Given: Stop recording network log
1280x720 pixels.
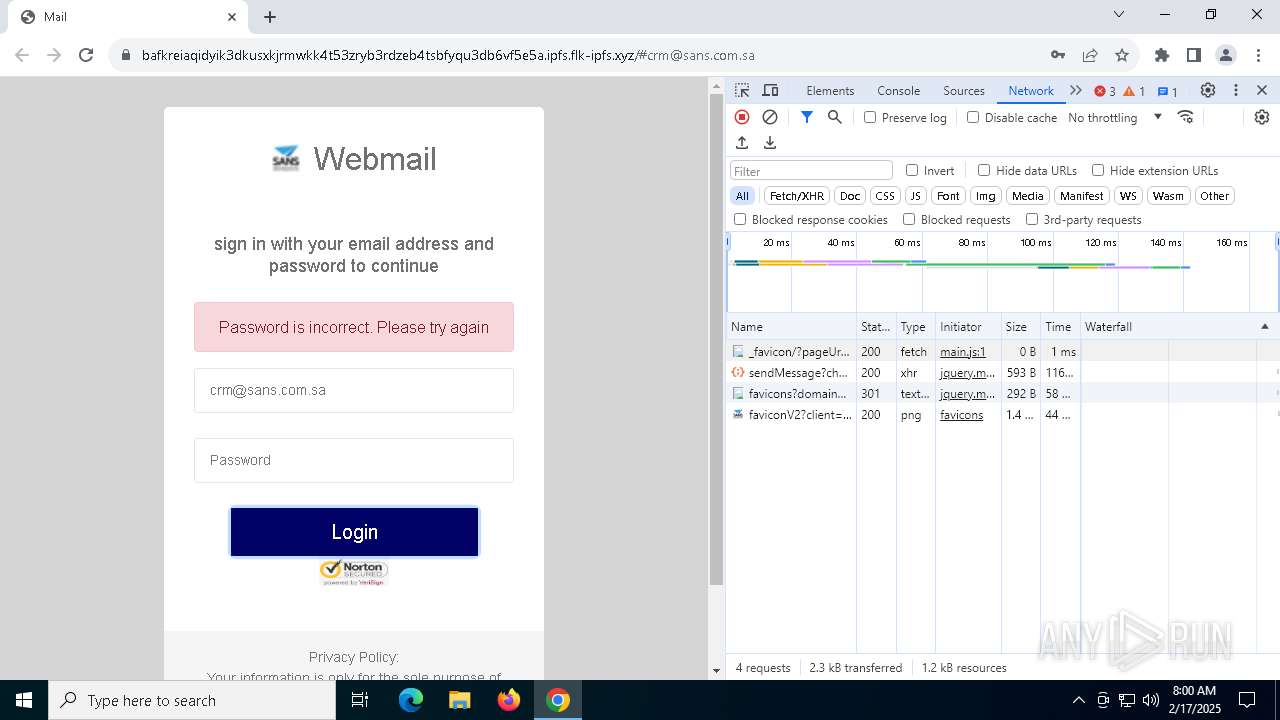Looking at the screenshot, I should coord(742,117).
